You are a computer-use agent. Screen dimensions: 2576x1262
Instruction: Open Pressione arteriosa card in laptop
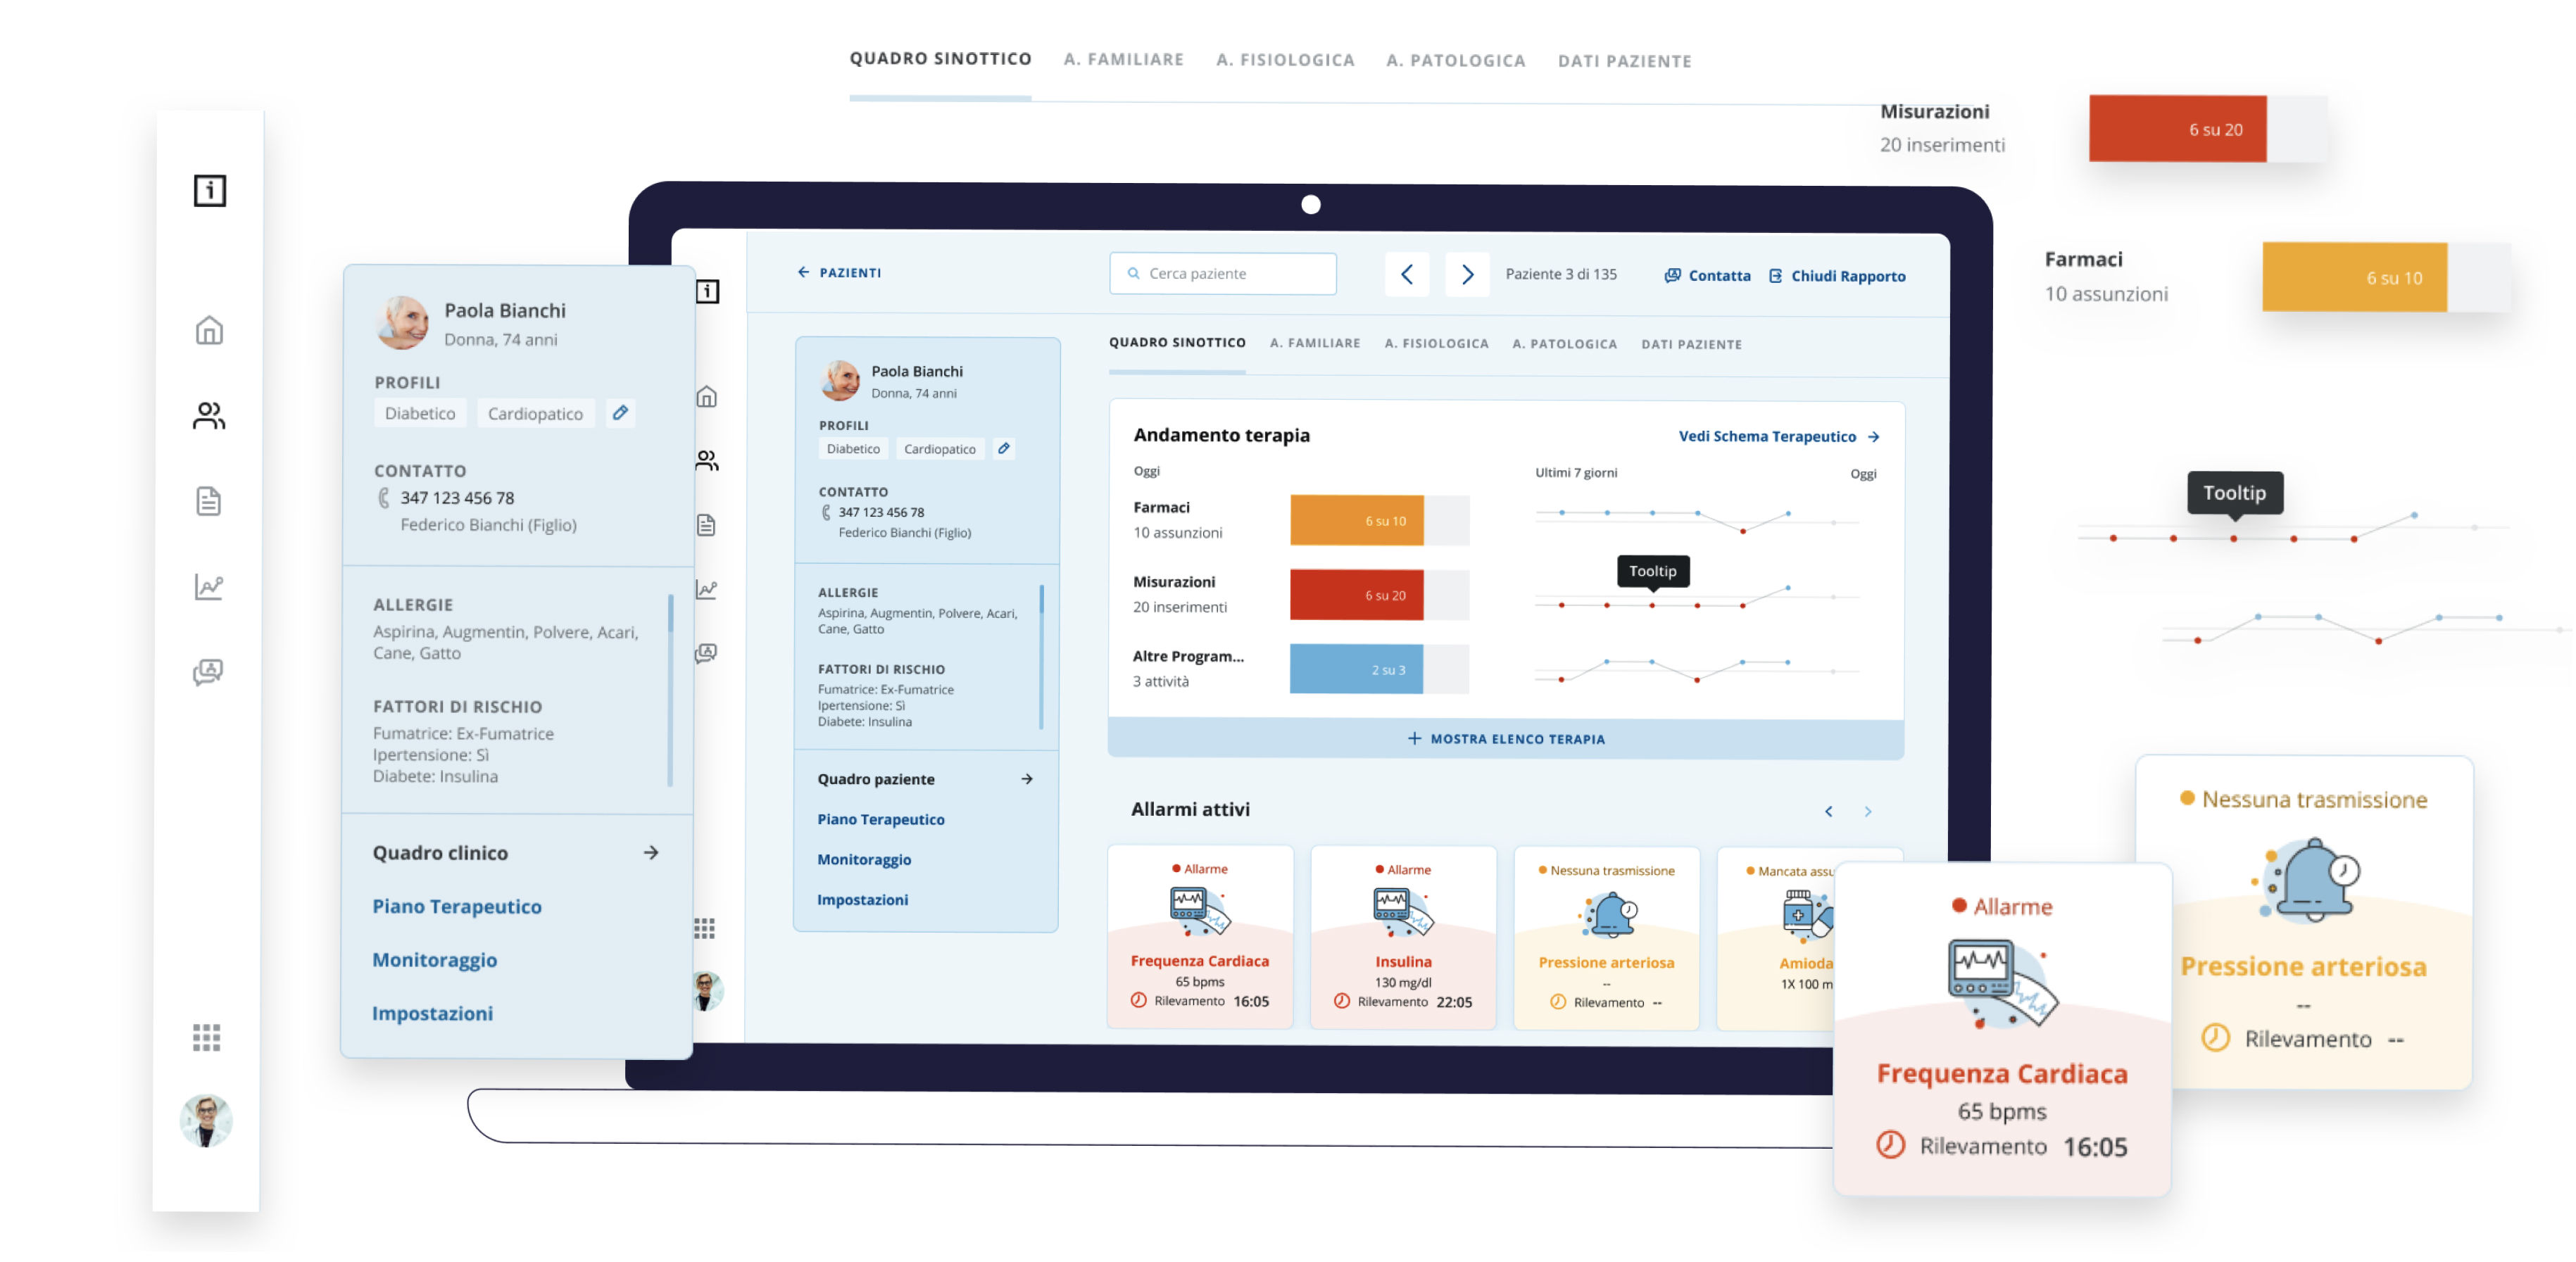click(x=1606, y=938)
